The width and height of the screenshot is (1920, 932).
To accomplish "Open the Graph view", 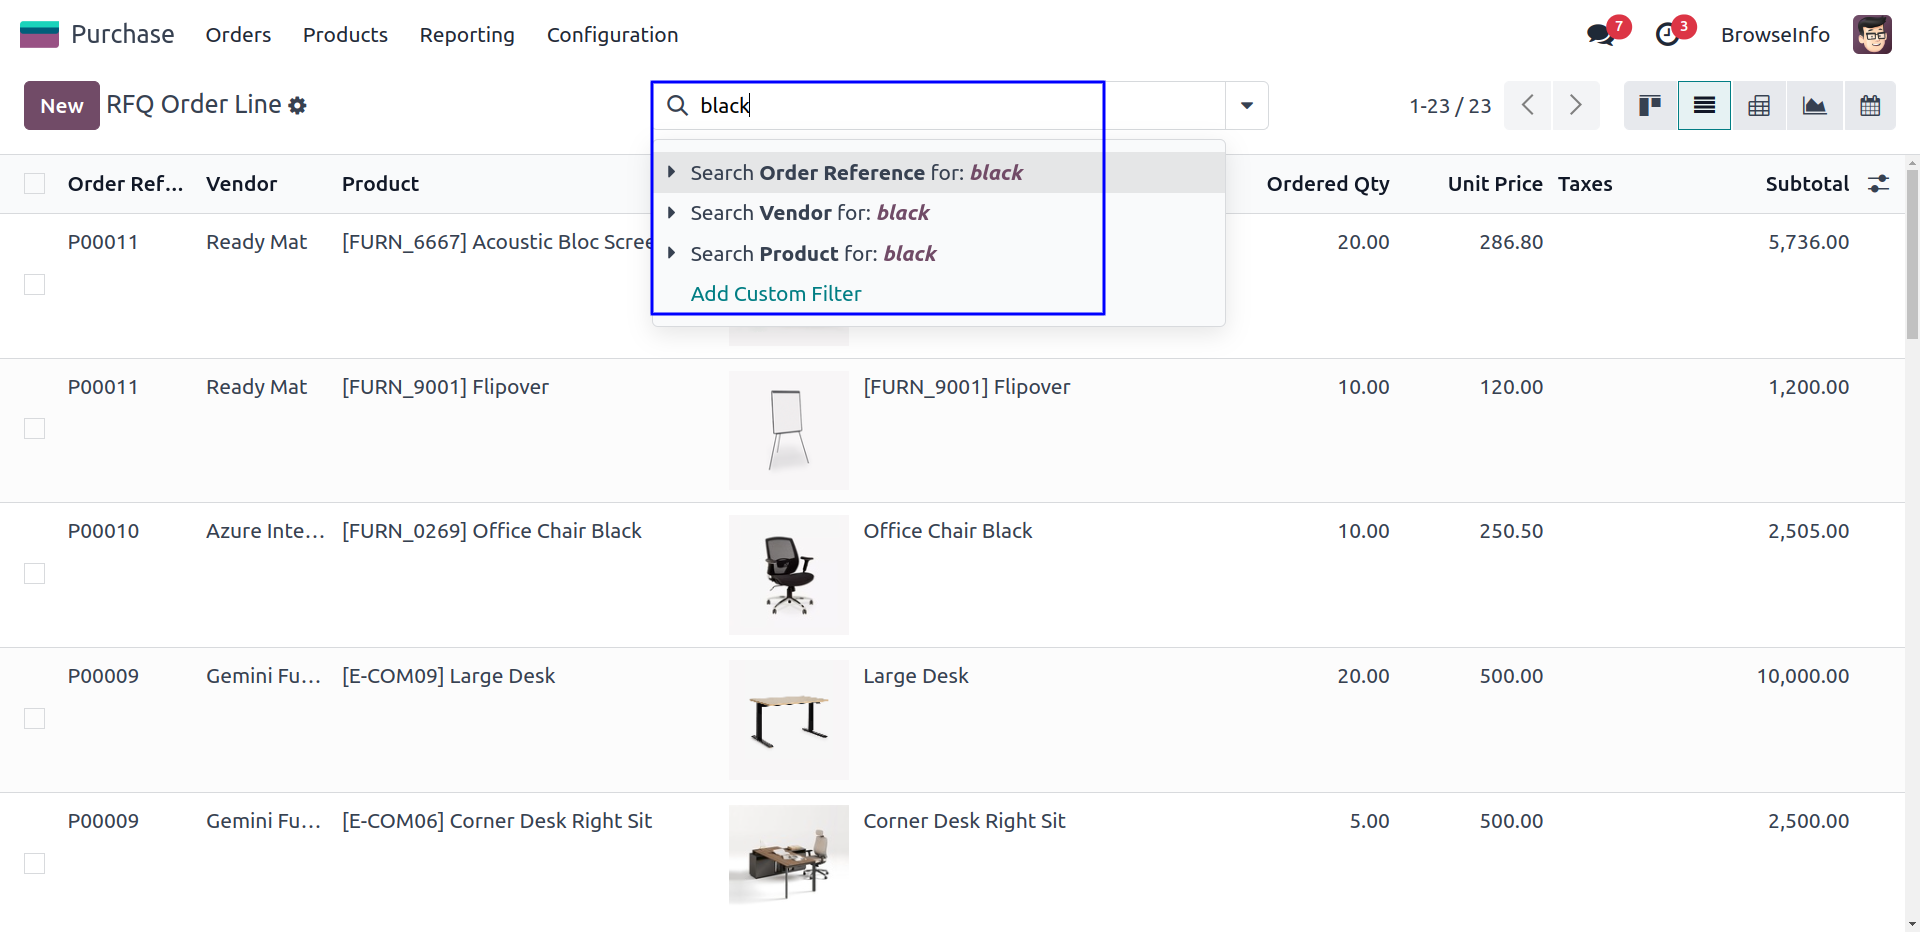I will pos(1814,106).
